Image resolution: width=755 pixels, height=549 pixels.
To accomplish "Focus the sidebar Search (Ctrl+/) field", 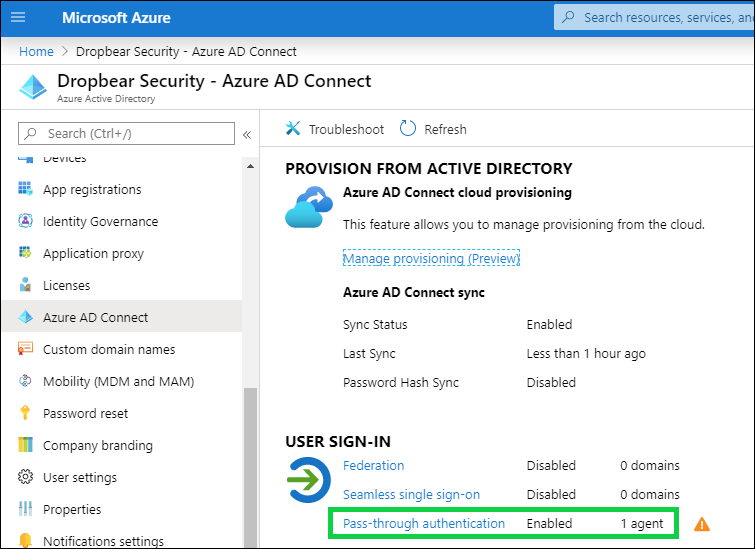I will click(126, 133).
